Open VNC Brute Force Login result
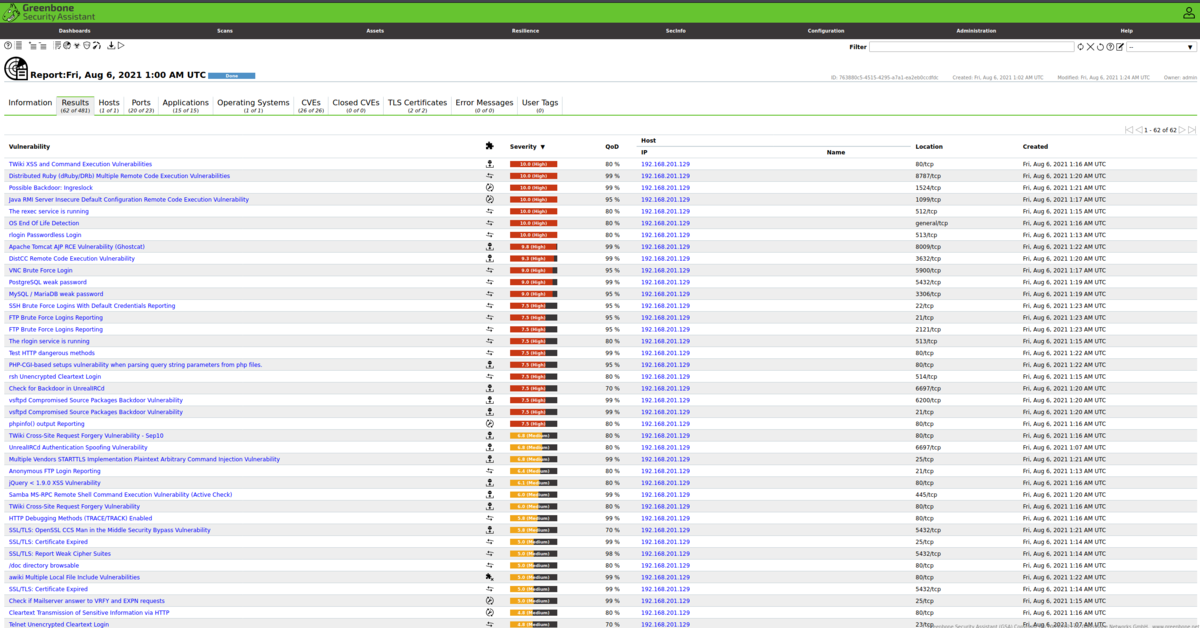Screen dimensions: 1200x628 coord(41,270)
